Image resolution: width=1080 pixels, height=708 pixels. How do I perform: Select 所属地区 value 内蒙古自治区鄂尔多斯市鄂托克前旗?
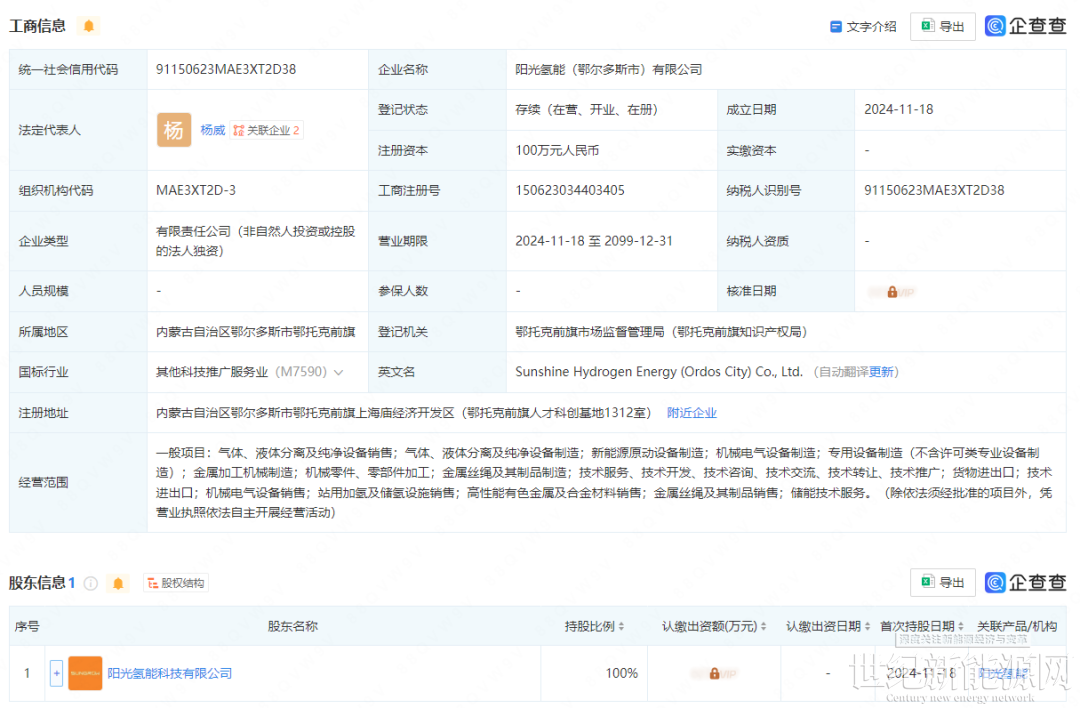click(x=256, y=332)
